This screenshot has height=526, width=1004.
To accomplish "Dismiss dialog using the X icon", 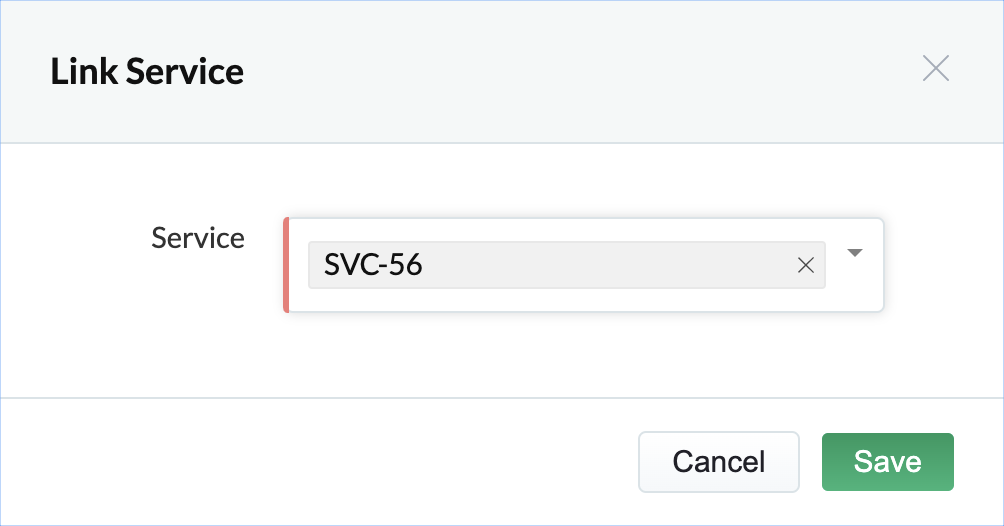I will point(935,69).
